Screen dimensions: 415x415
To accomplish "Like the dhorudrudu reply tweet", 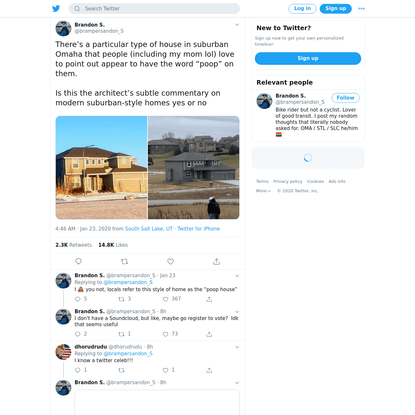I will 165,370.
